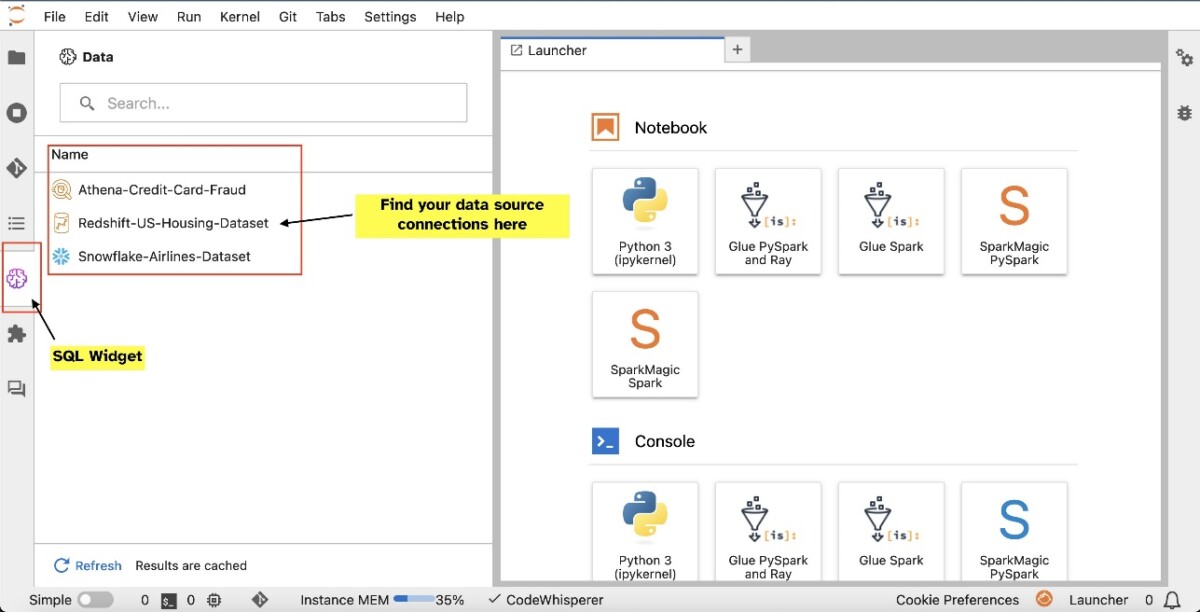Click the notifications bell icon
Image resolution: width=1200 pixels, height=612 pixels.
[1172, 600]
